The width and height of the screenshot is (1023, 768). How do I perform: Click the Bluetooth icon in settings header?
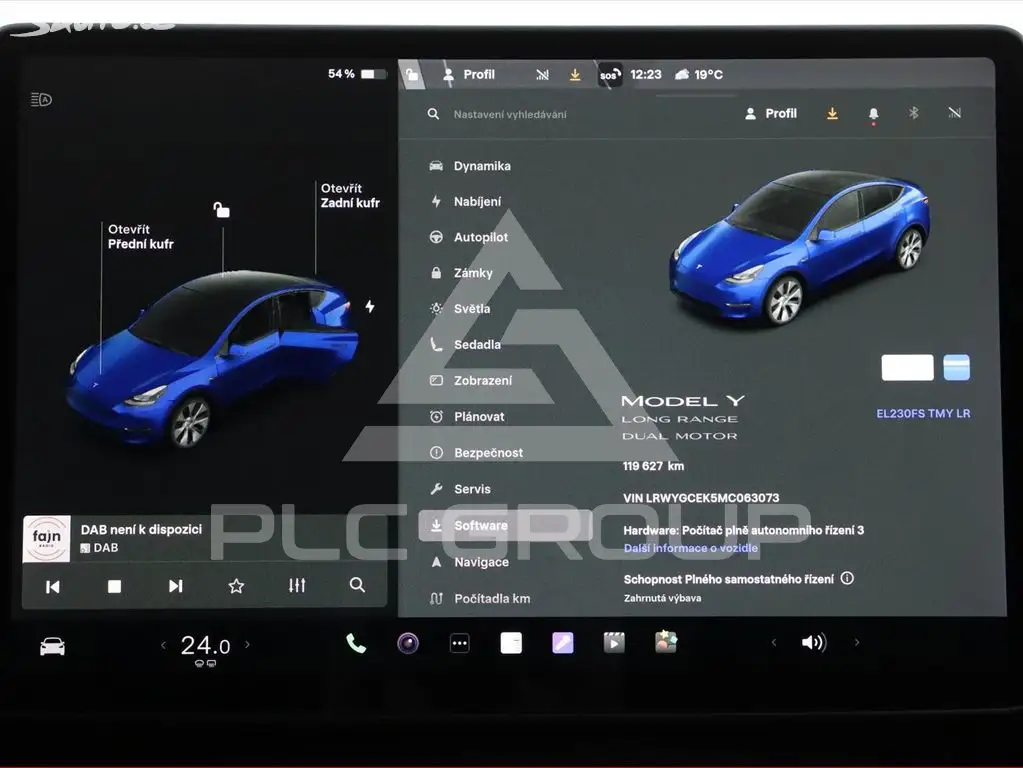[x=913, y=113]
